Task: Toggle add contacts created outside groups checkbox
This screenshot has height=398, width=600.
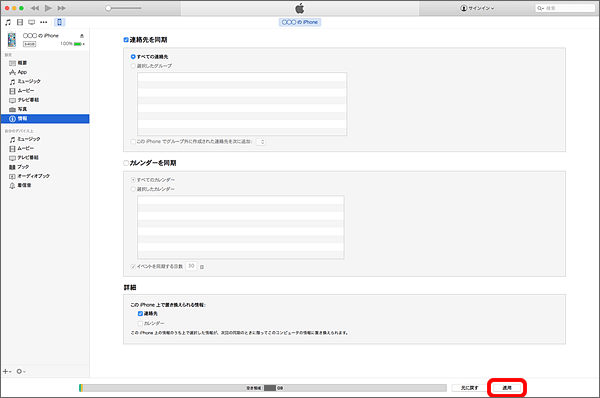Action: (133, 142)
